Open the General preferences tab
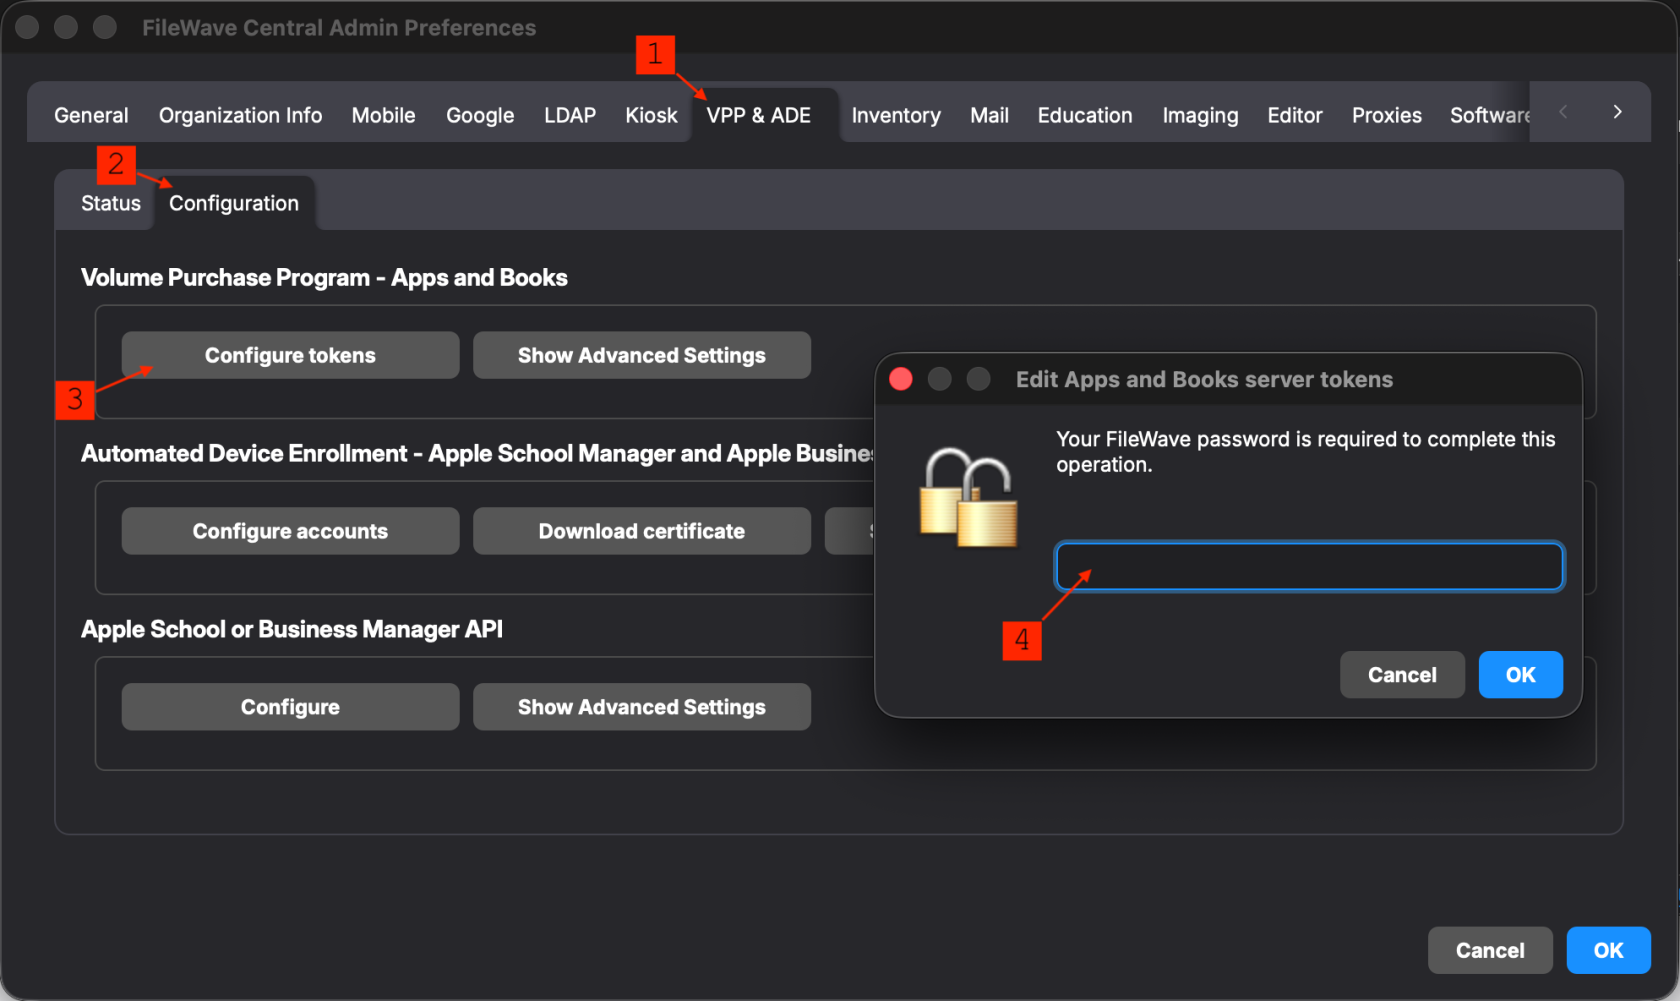The image size is (1680, 1001). (91, 115)
